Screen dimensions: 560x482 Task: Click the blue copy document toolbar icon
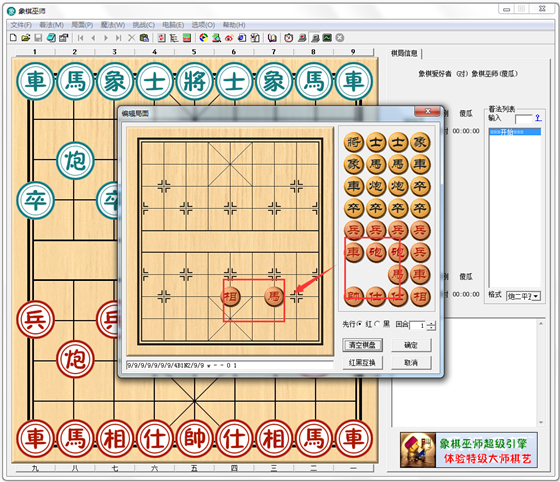point(242,37)
